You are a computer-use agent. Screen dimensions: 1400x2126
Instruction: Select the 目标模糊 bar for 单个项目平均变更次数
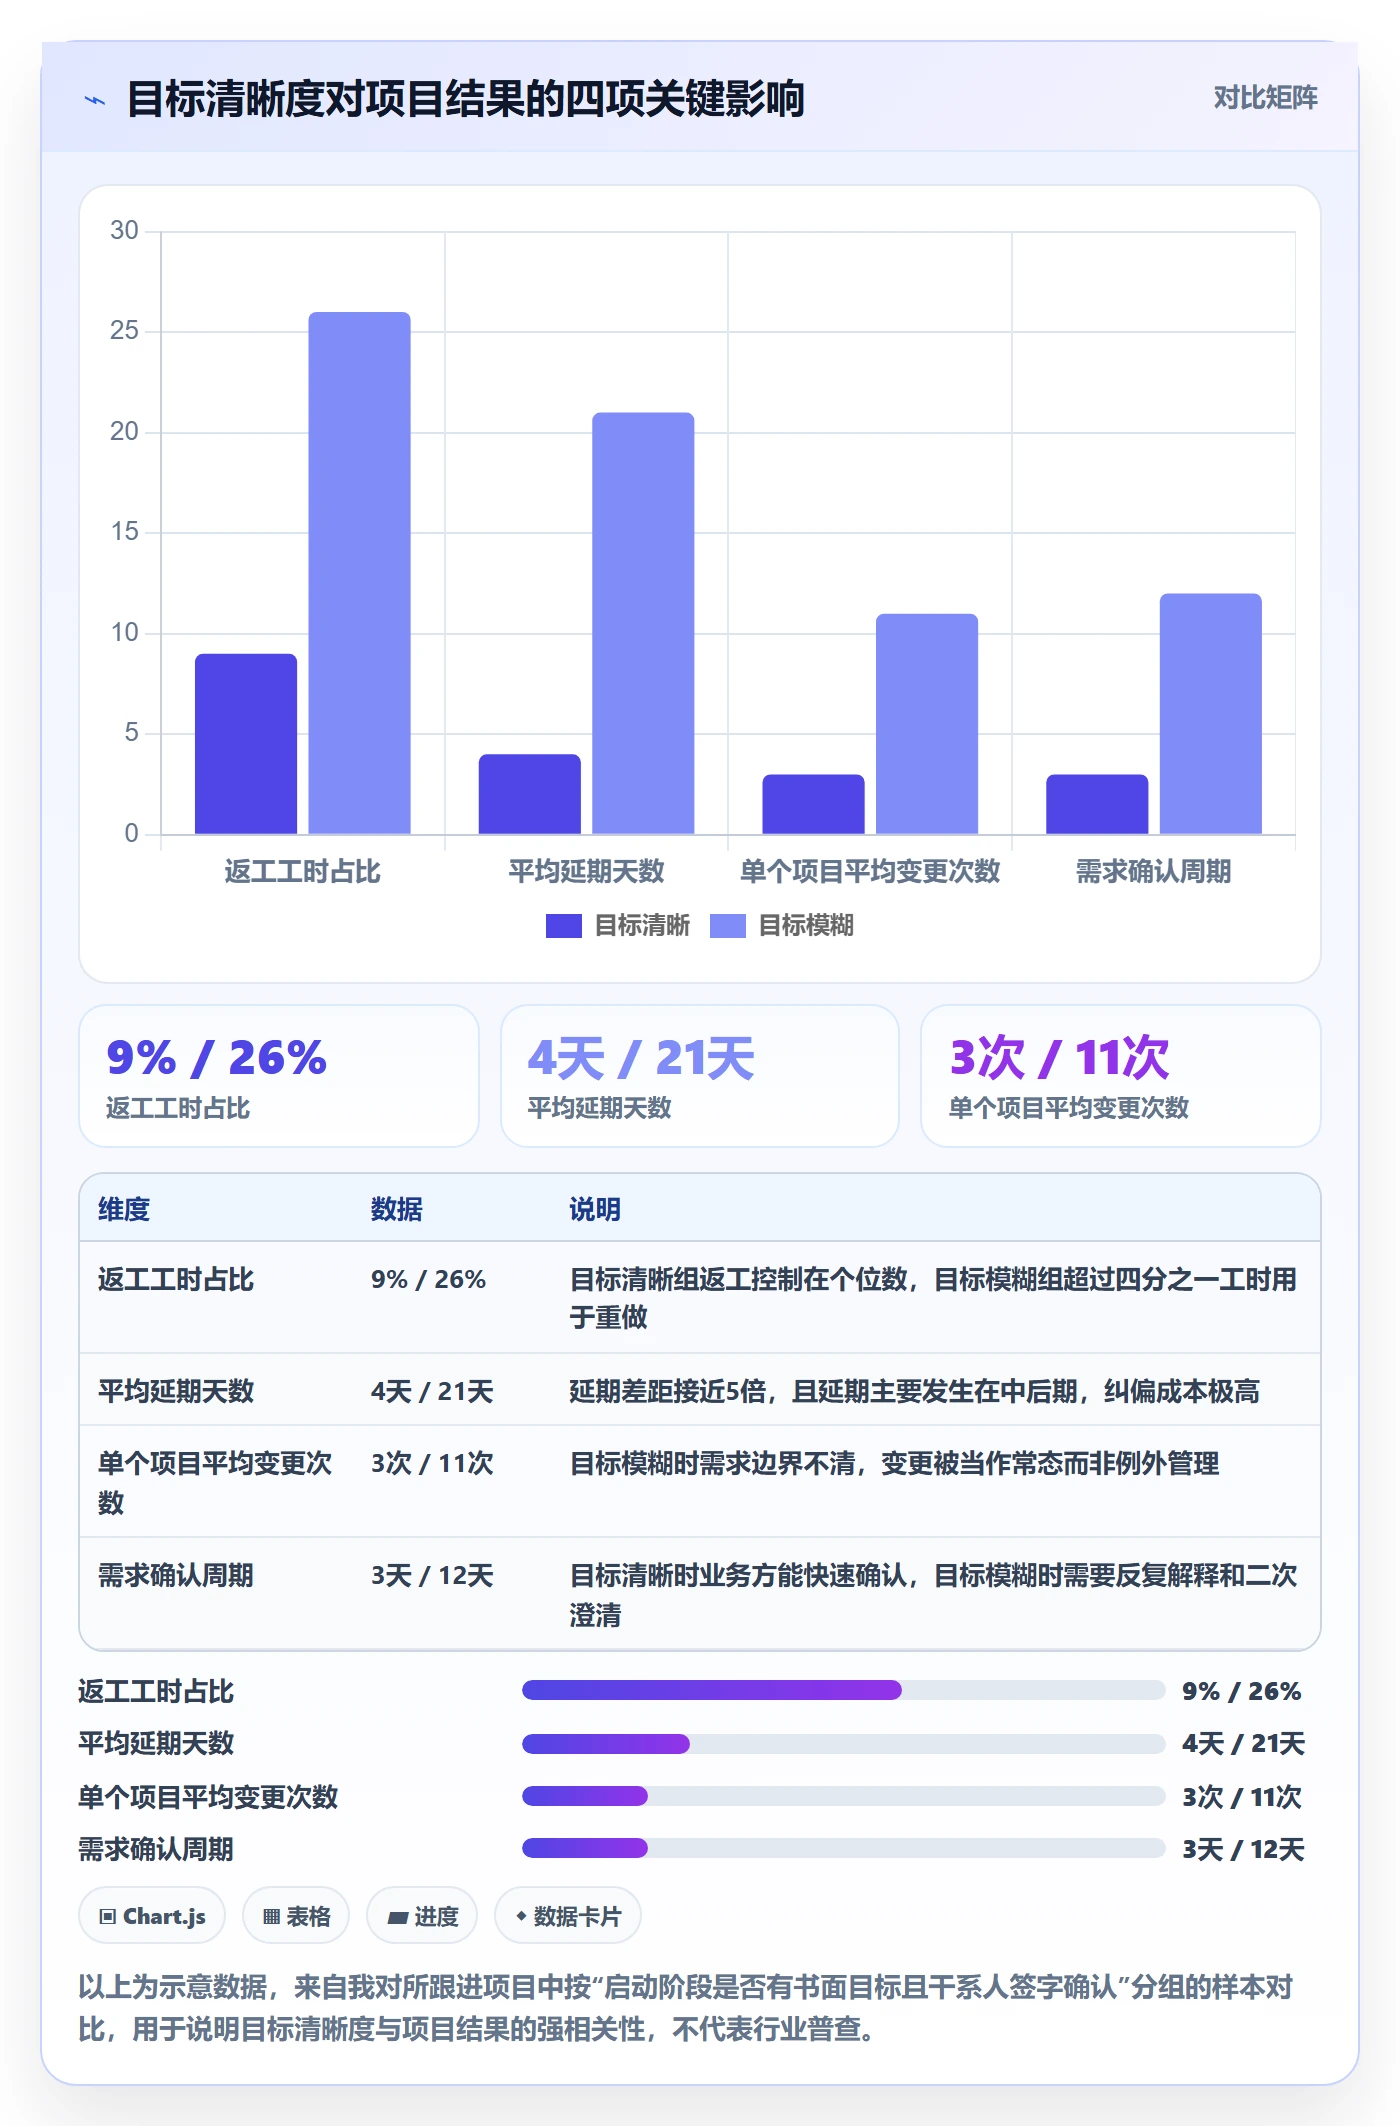[927, 724]
